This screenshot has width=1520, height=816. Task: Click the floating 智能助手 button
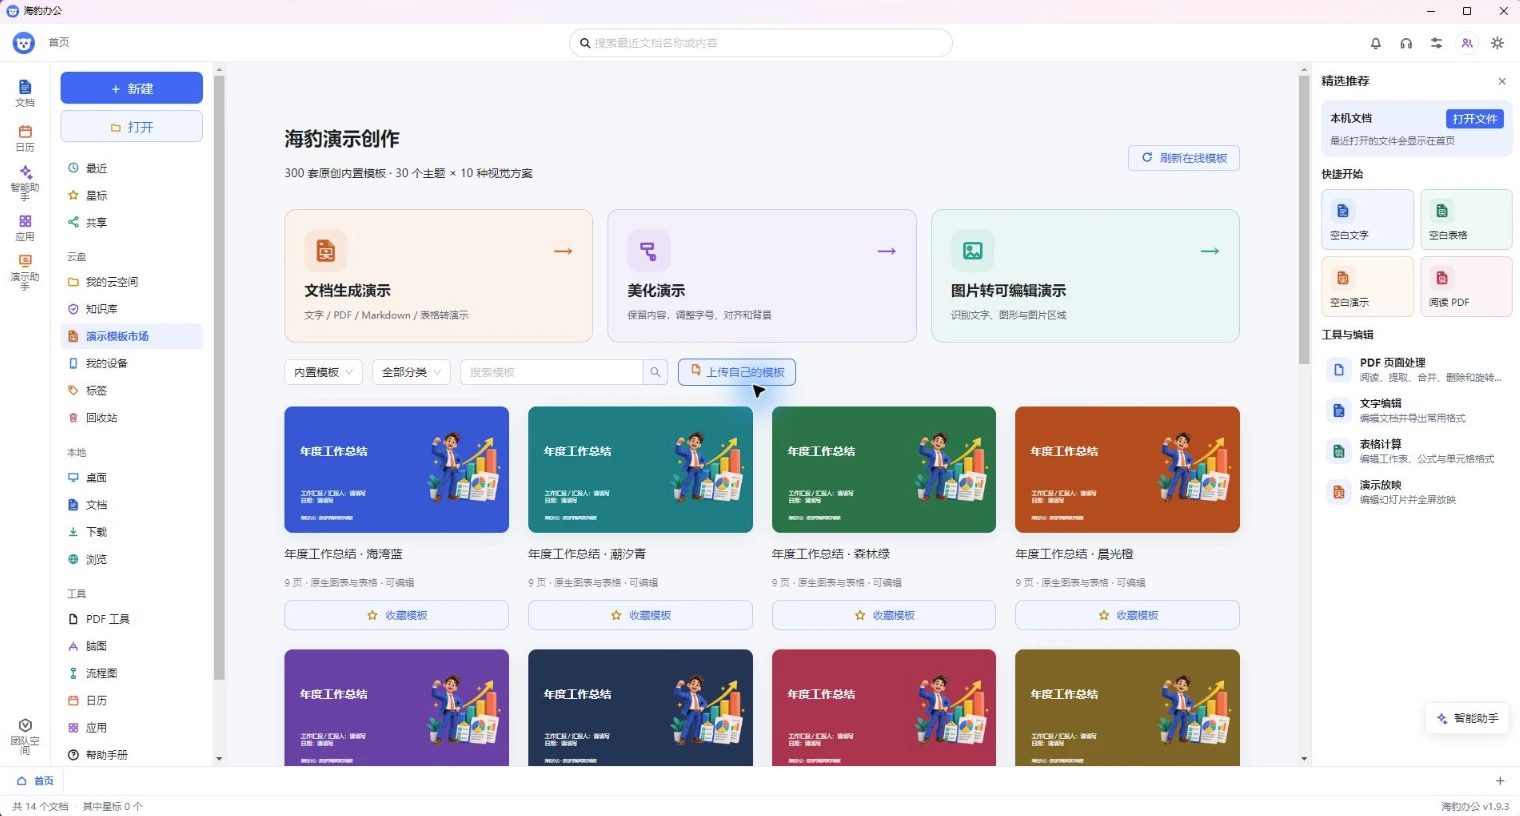[x=1468, y=718]
